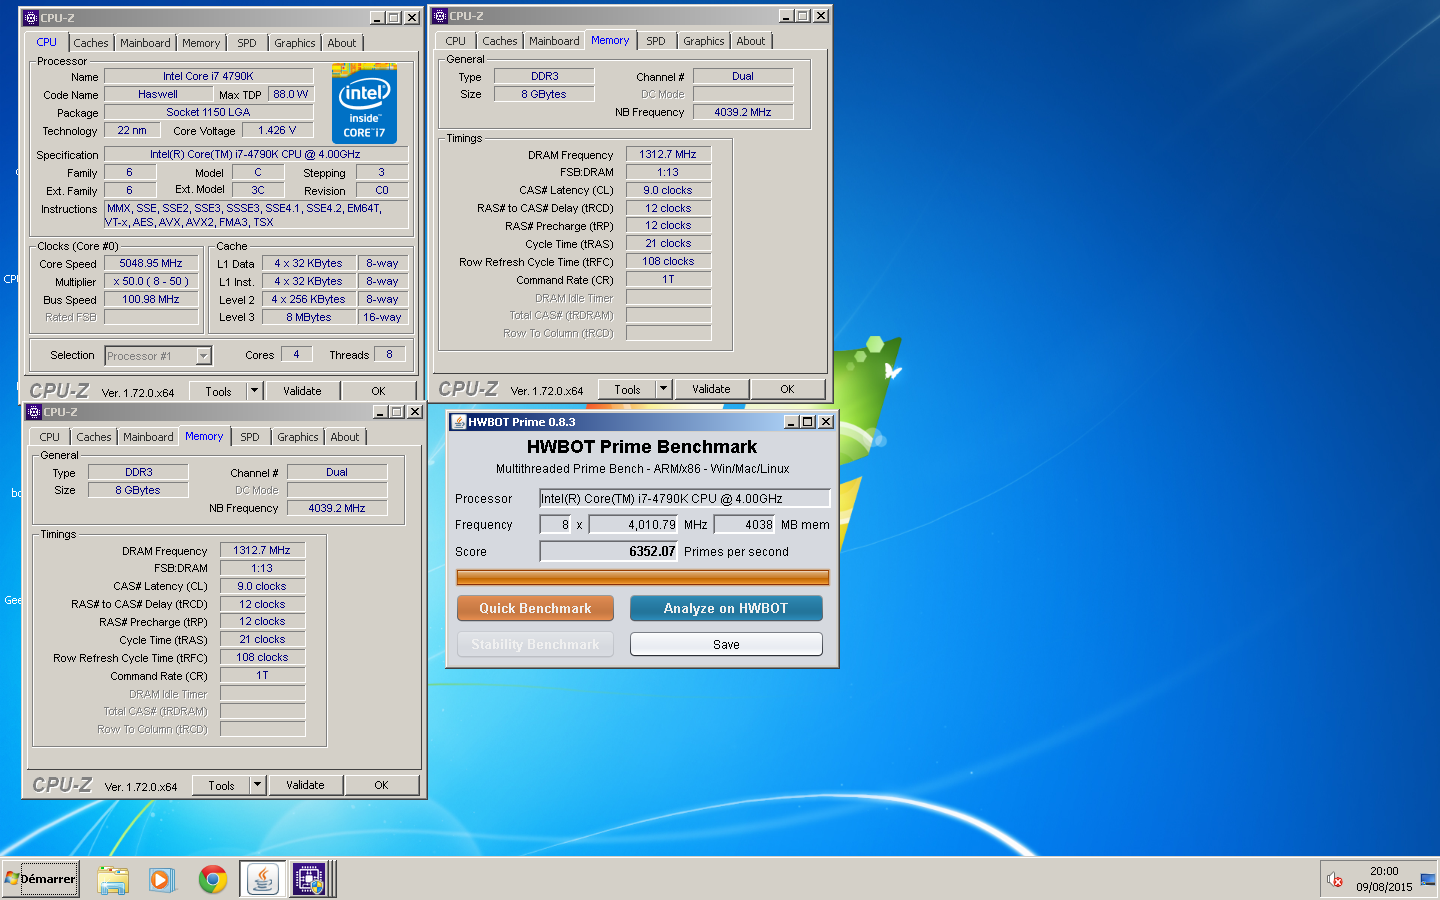
Task: Click the title bar icon of the lower Memory CPU-Z window
Action: 33,412
